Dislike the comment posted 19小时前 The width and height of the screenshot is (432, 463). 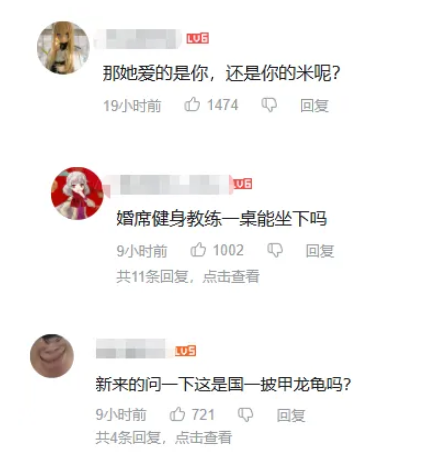click(x=269, y=105)
